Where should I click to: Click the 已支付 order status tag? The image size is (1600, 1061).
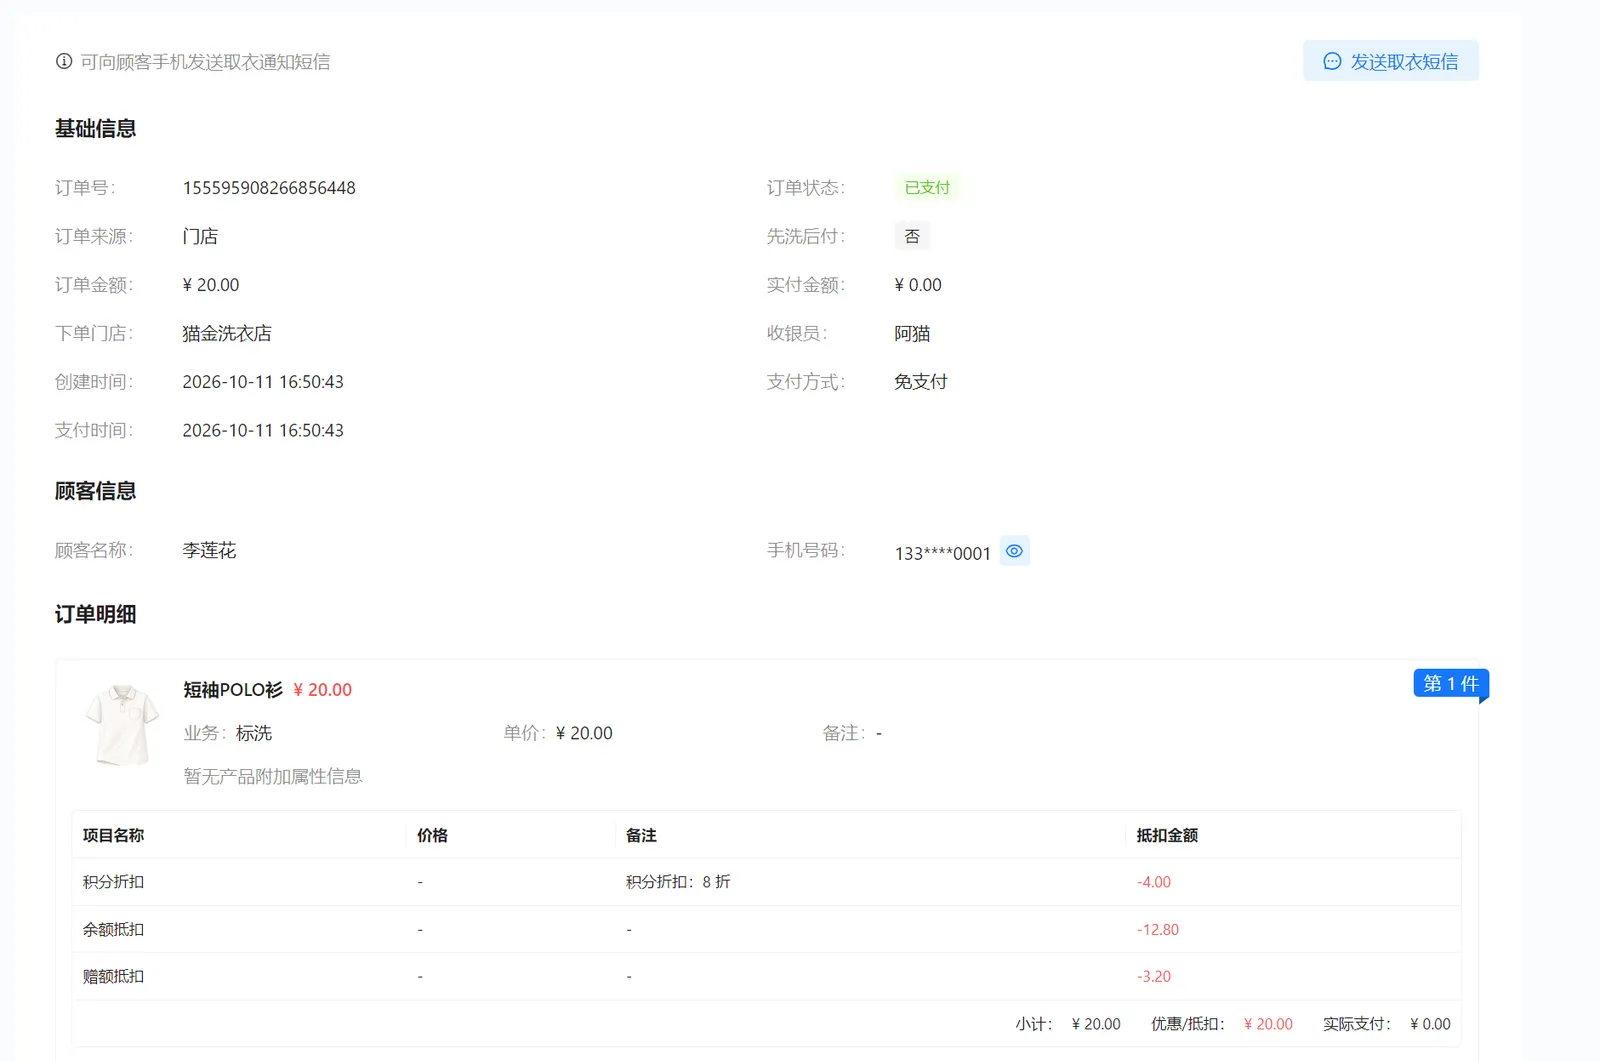tap(927, 187)
